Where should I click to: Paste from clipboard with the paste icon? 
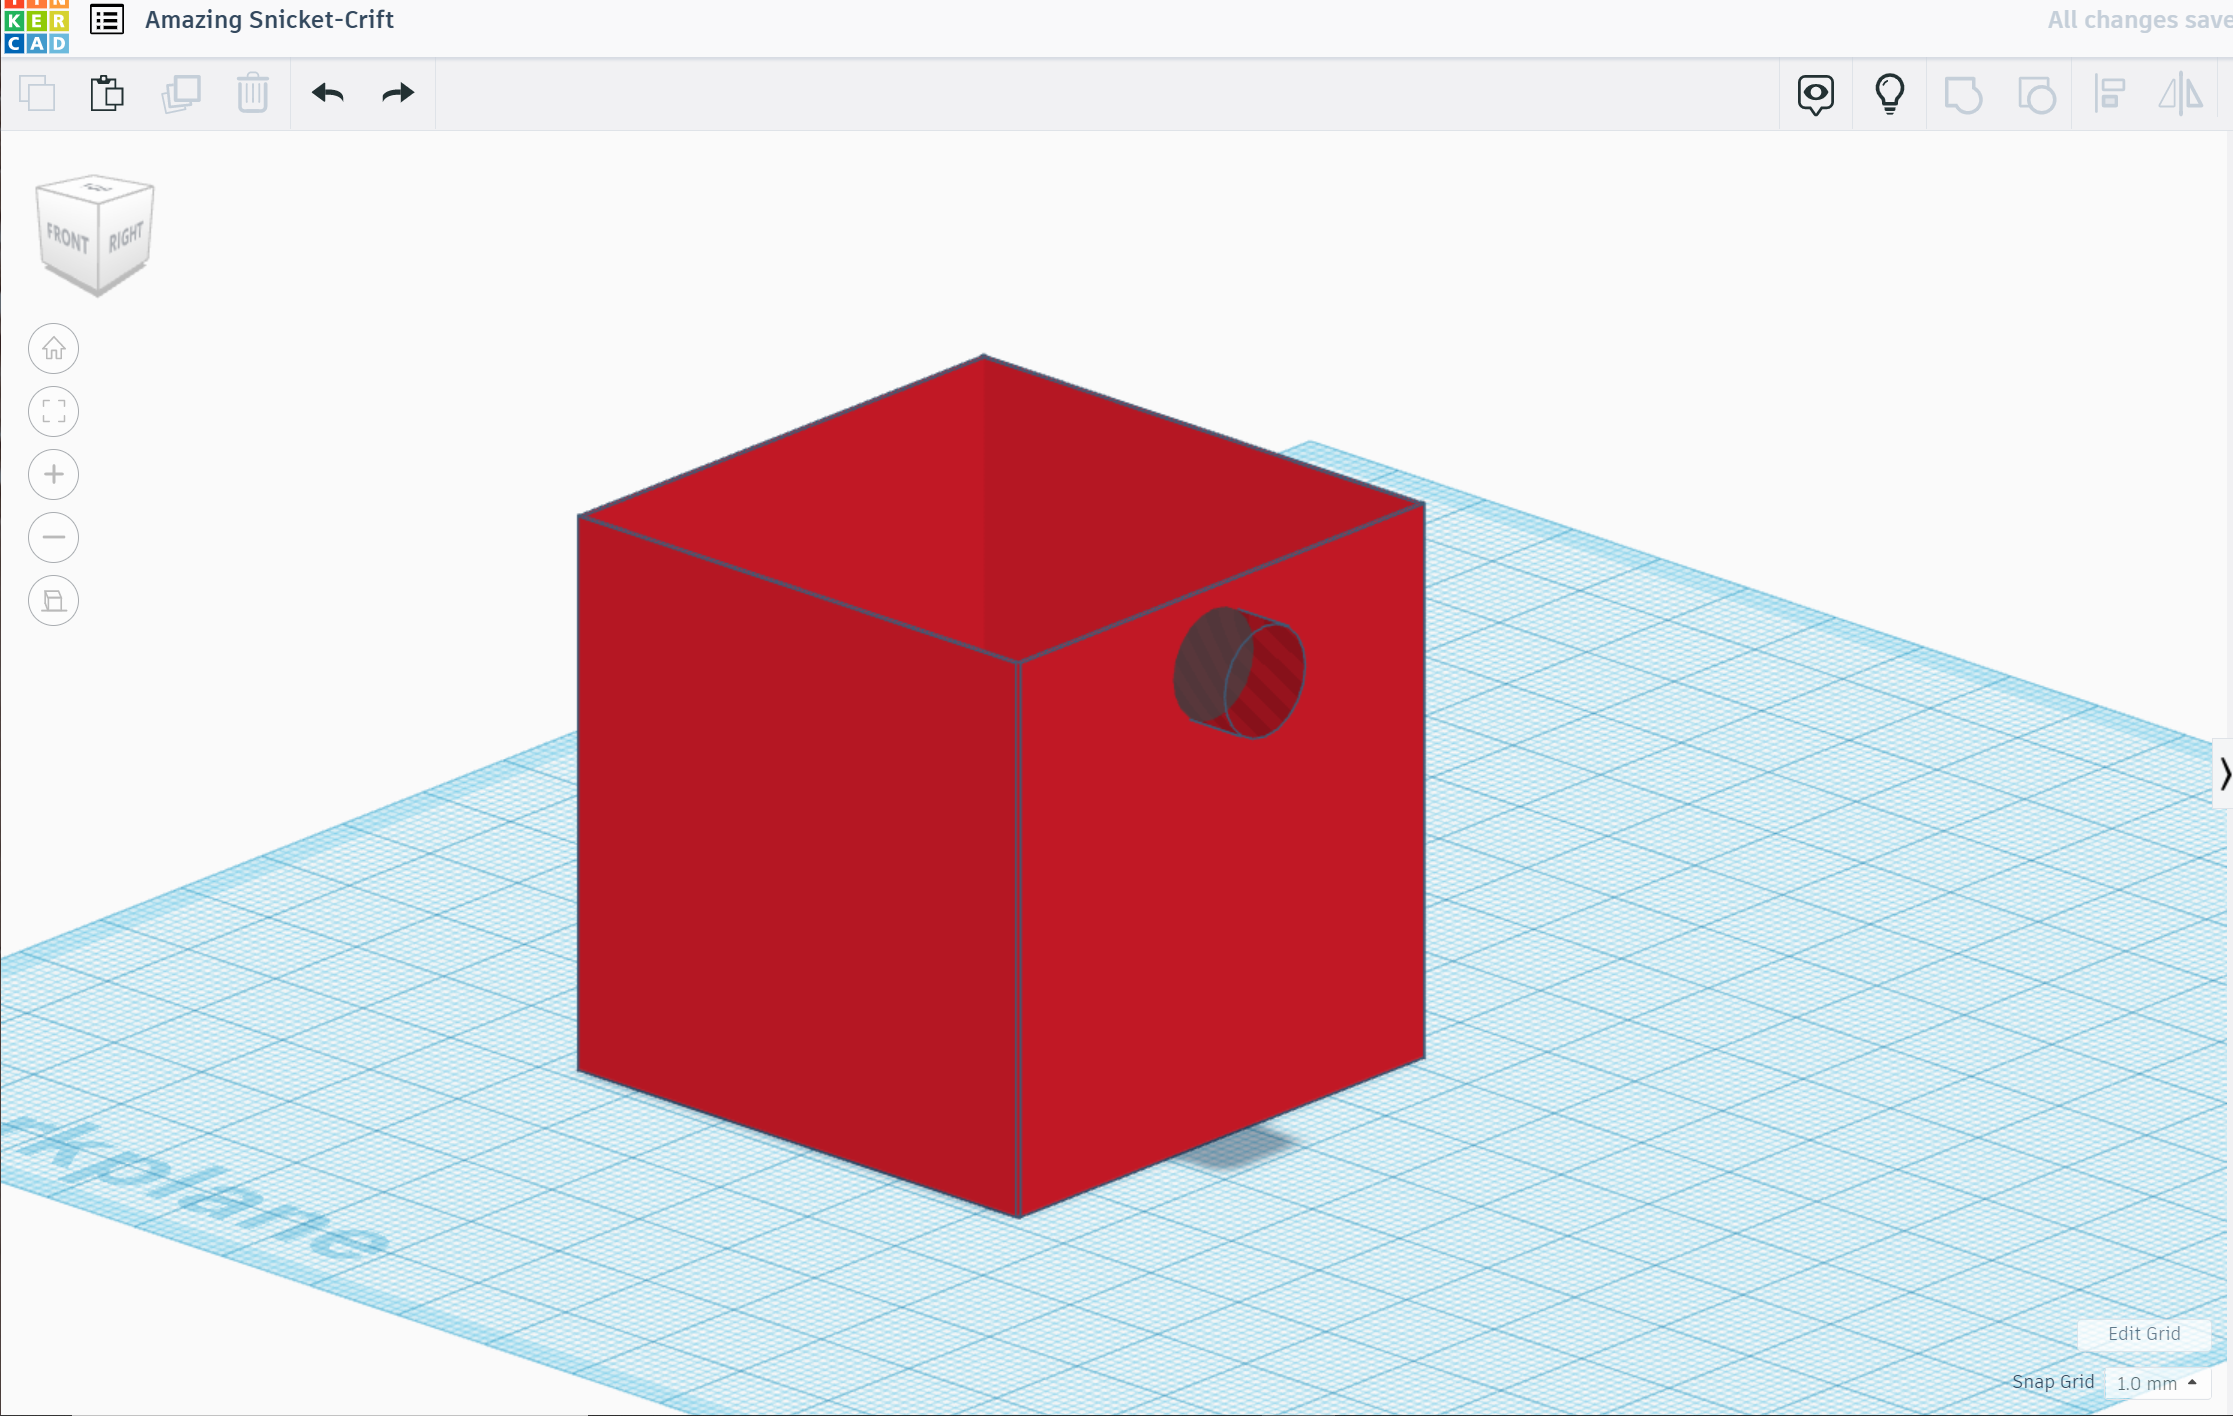pos(107,93)
